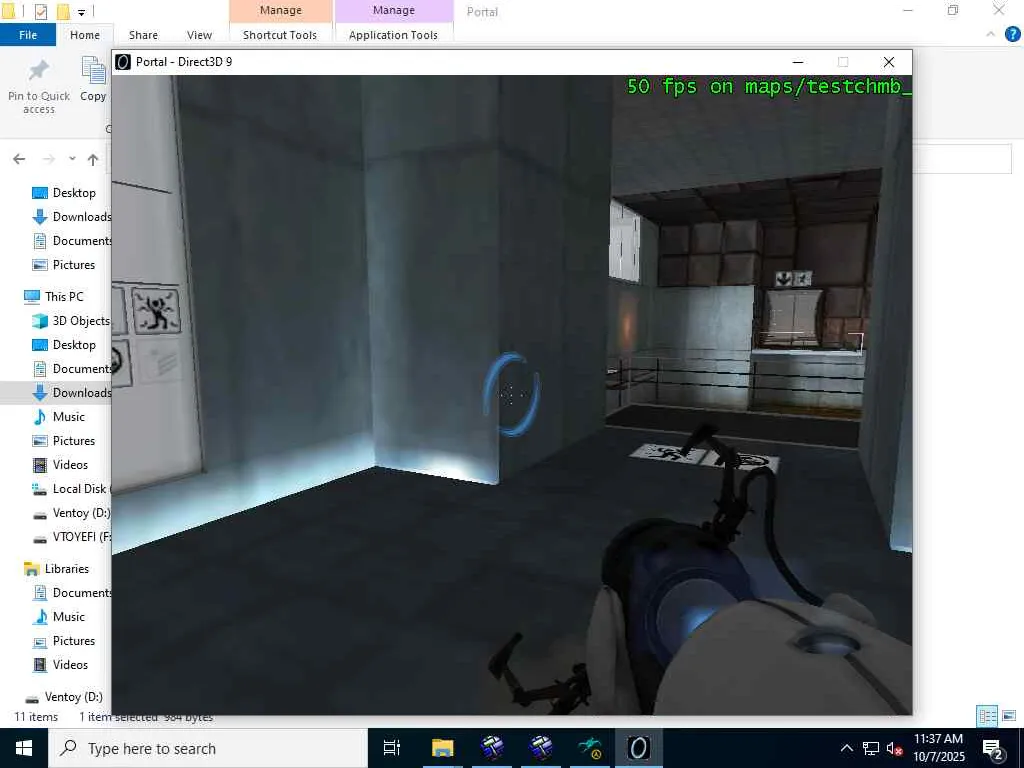1024x768 pixels.
Task: Open File Explorer from taskbar
Action: click(442, 748)
